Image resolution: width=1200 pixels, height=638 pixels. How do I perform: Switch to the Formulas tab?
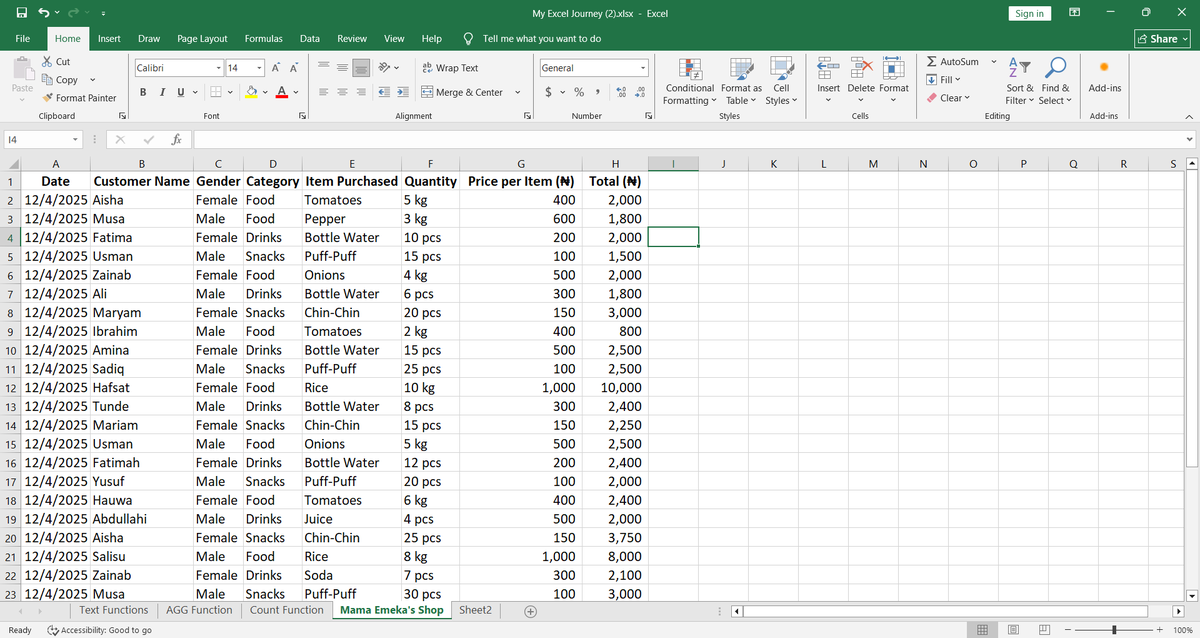263,39
